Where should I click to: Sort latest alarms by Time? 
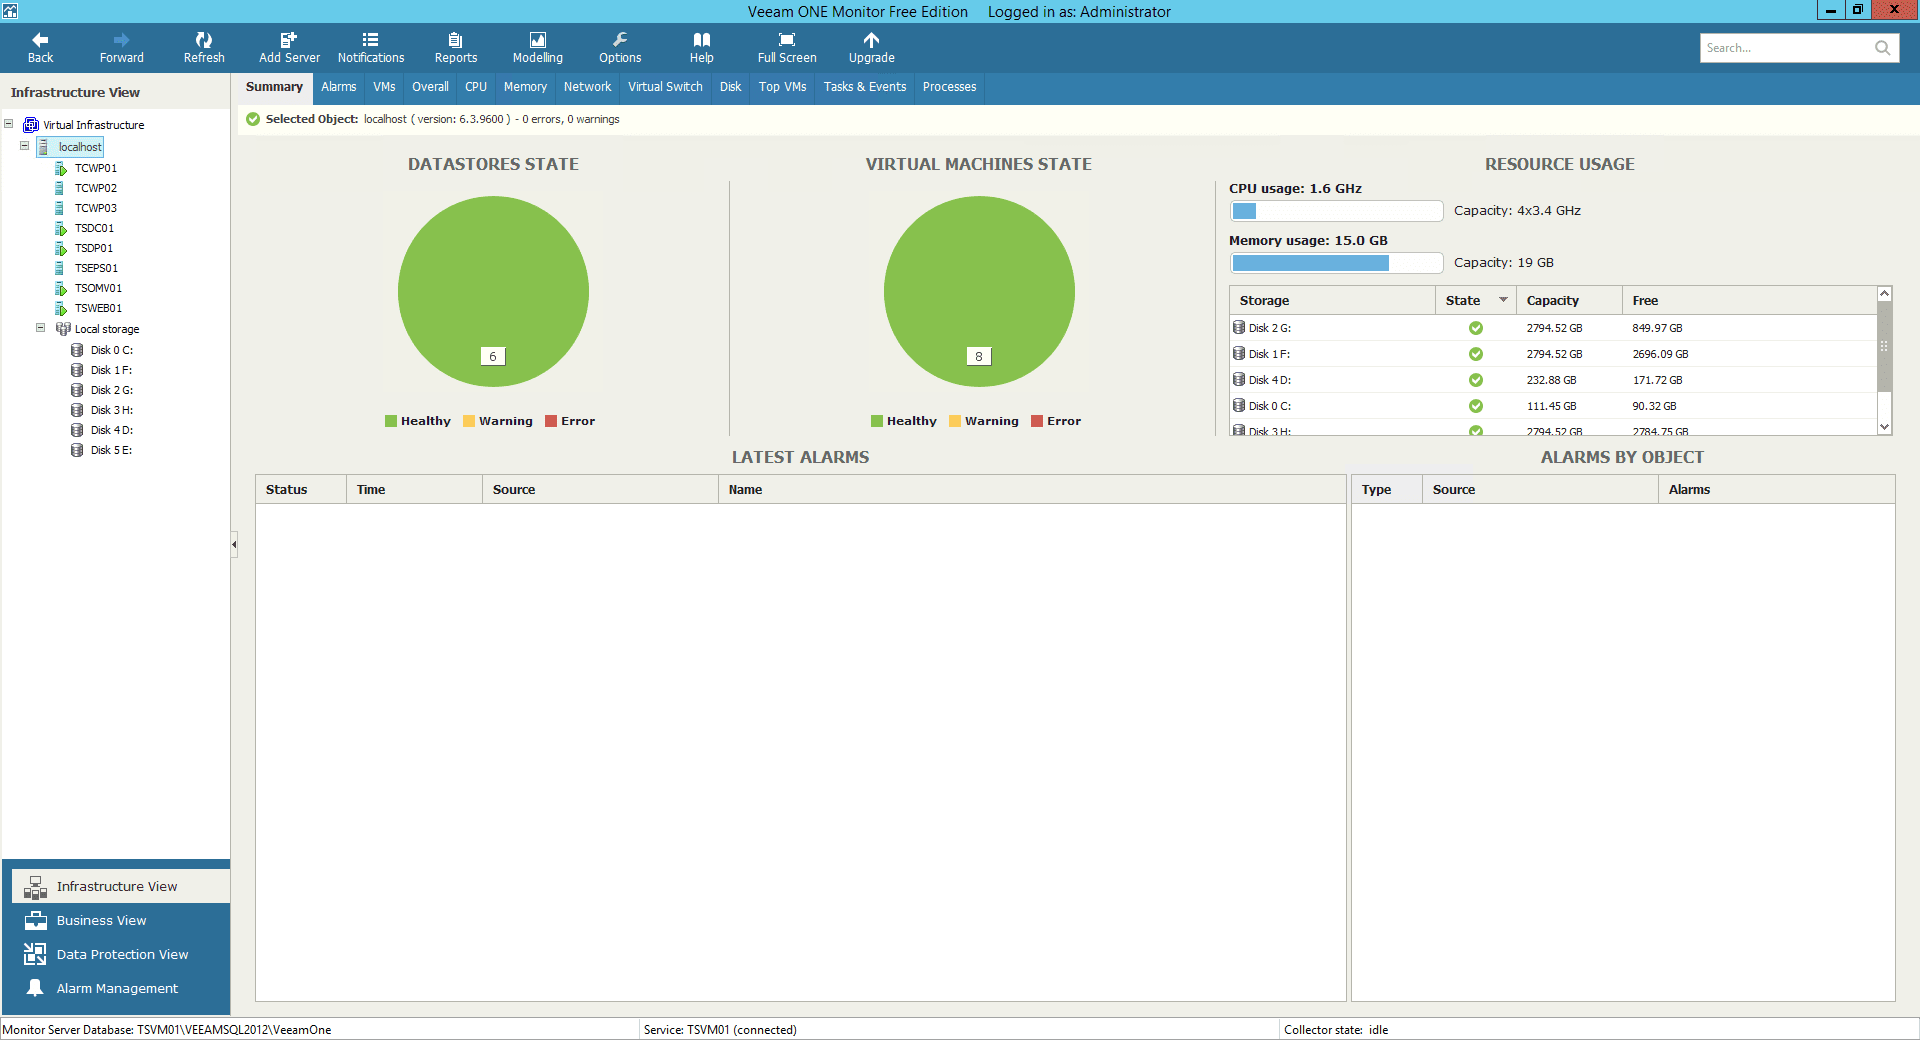click(x=414, y=489)
